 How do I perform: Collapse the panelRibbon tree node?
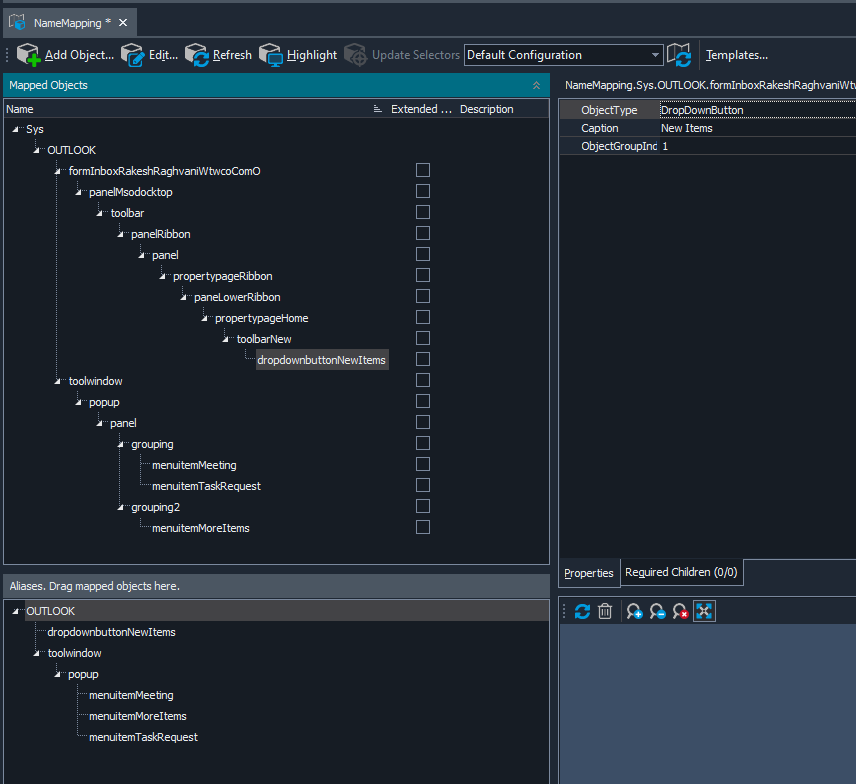[x=122, y=234]
